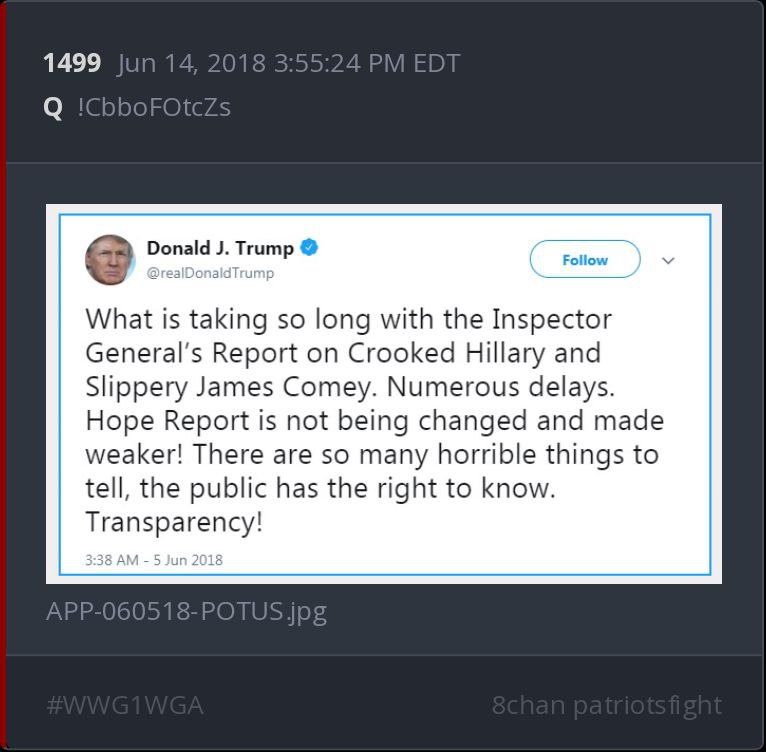Select post number 1499
The image size is (766, 752).
point(72,63)
